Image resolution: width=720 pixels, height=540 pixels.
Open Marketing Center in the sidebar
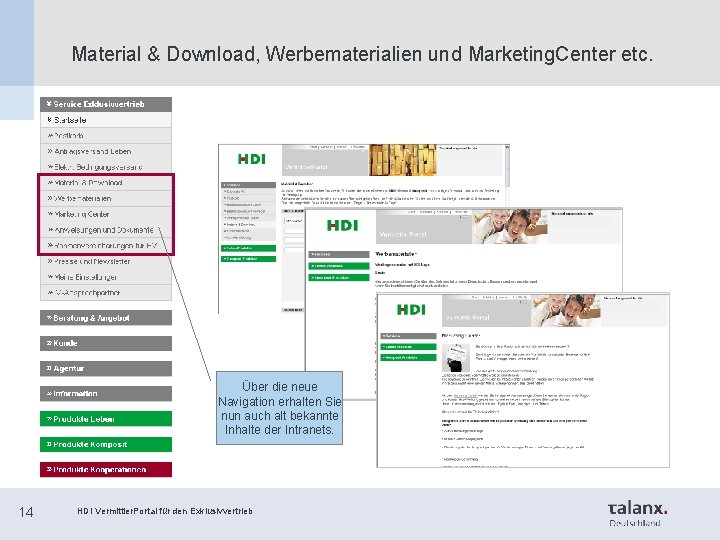click(106, 214)
